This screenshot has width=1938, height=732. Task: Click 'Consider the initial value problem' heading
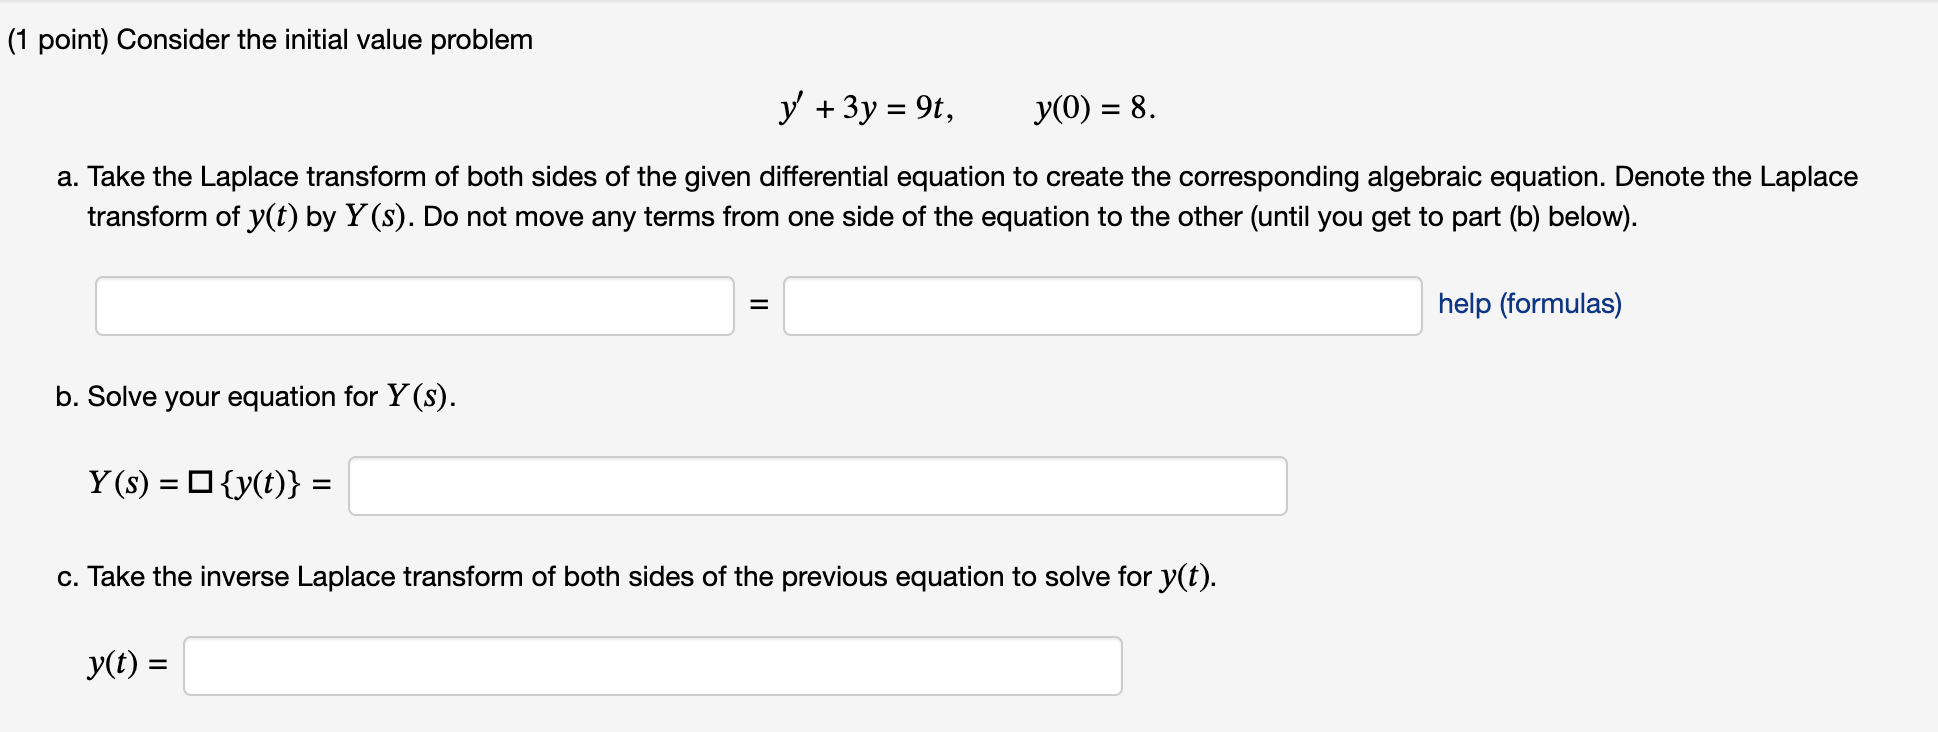[x=325, y=40]
